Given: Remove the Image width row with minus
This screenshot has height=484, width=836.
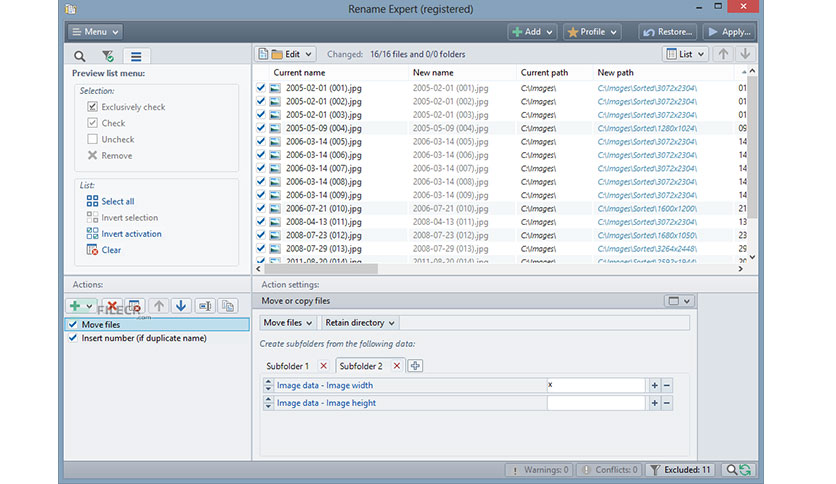Looking at the screenshot, I should click(x=666, y=385).
